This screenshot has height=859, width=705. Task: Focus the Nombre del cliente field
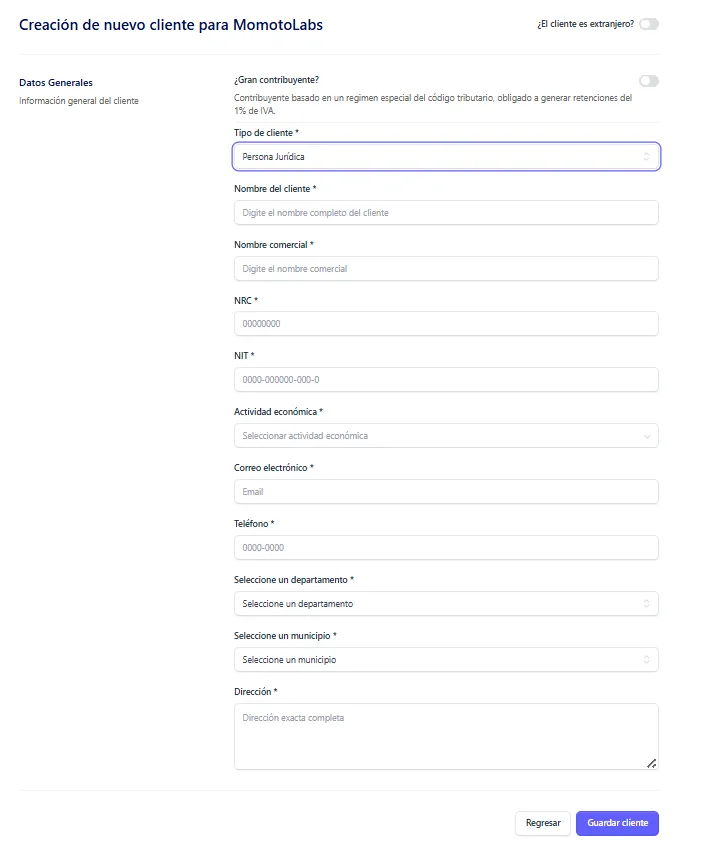446,213
